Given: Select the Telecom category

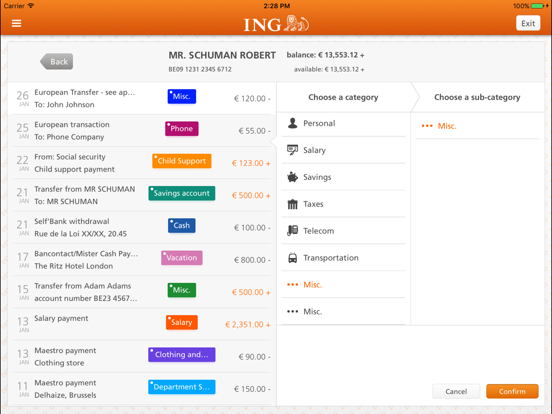Looking at the screenshot, I should point(344,231).
